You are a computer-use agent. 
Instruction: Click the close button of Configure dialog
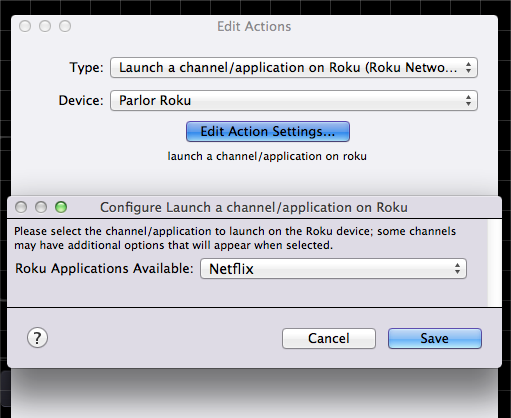[x=21, y=207]
